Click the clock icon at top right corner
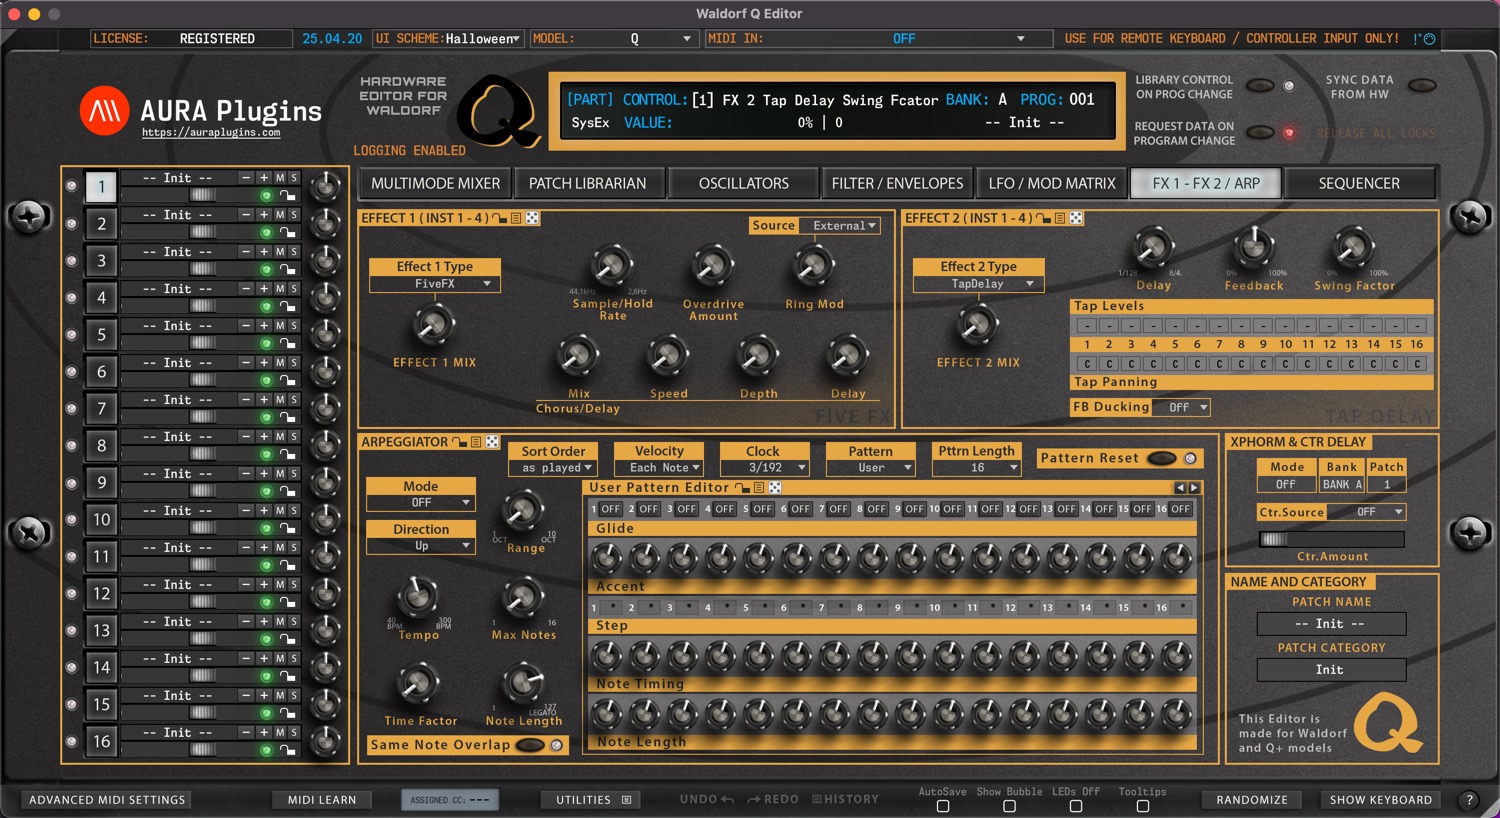Viewport: 1500px width, 818px height. click(1429, 39)
